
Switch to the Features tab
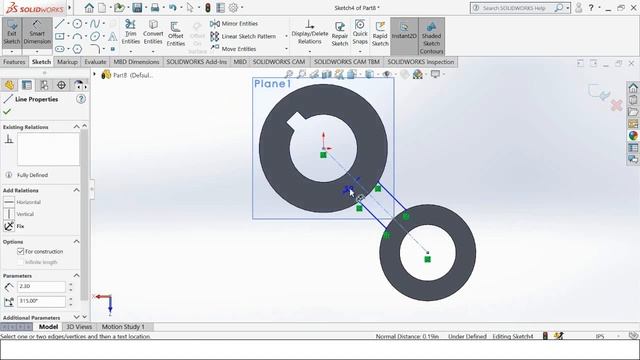pos(14,62)
